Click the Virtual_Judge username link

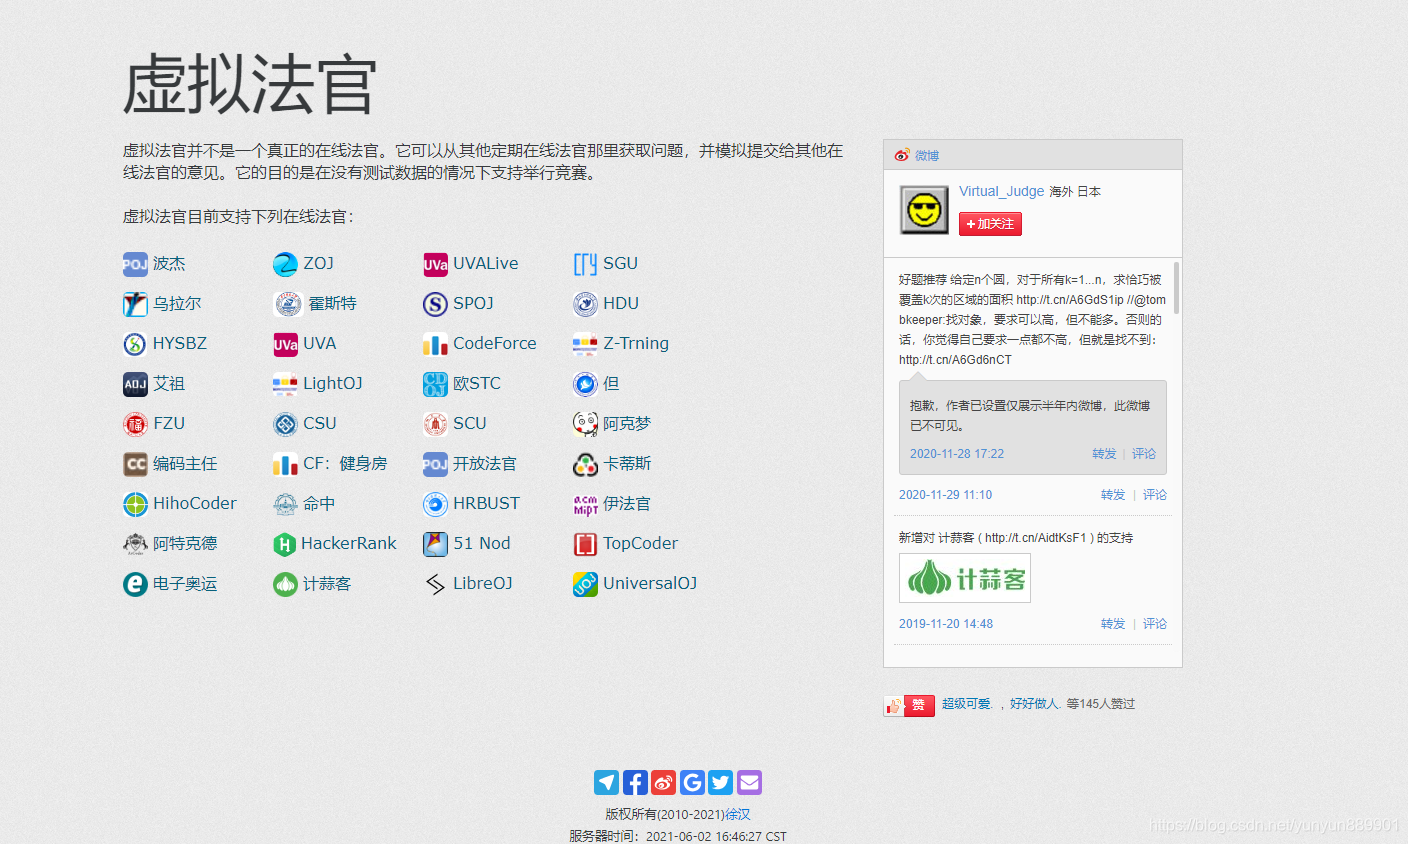(x=1001, y=191)
